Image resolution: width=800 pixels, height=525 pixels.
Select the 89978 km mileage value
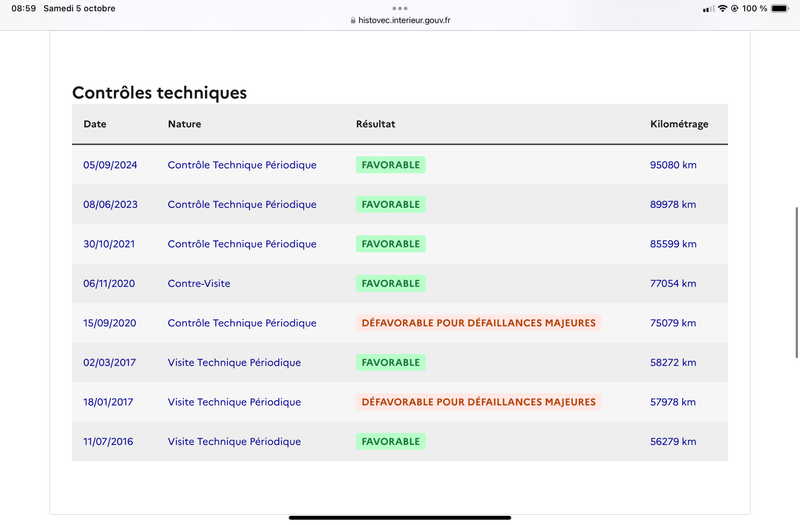pyautogui.click(x=673, y=205)
